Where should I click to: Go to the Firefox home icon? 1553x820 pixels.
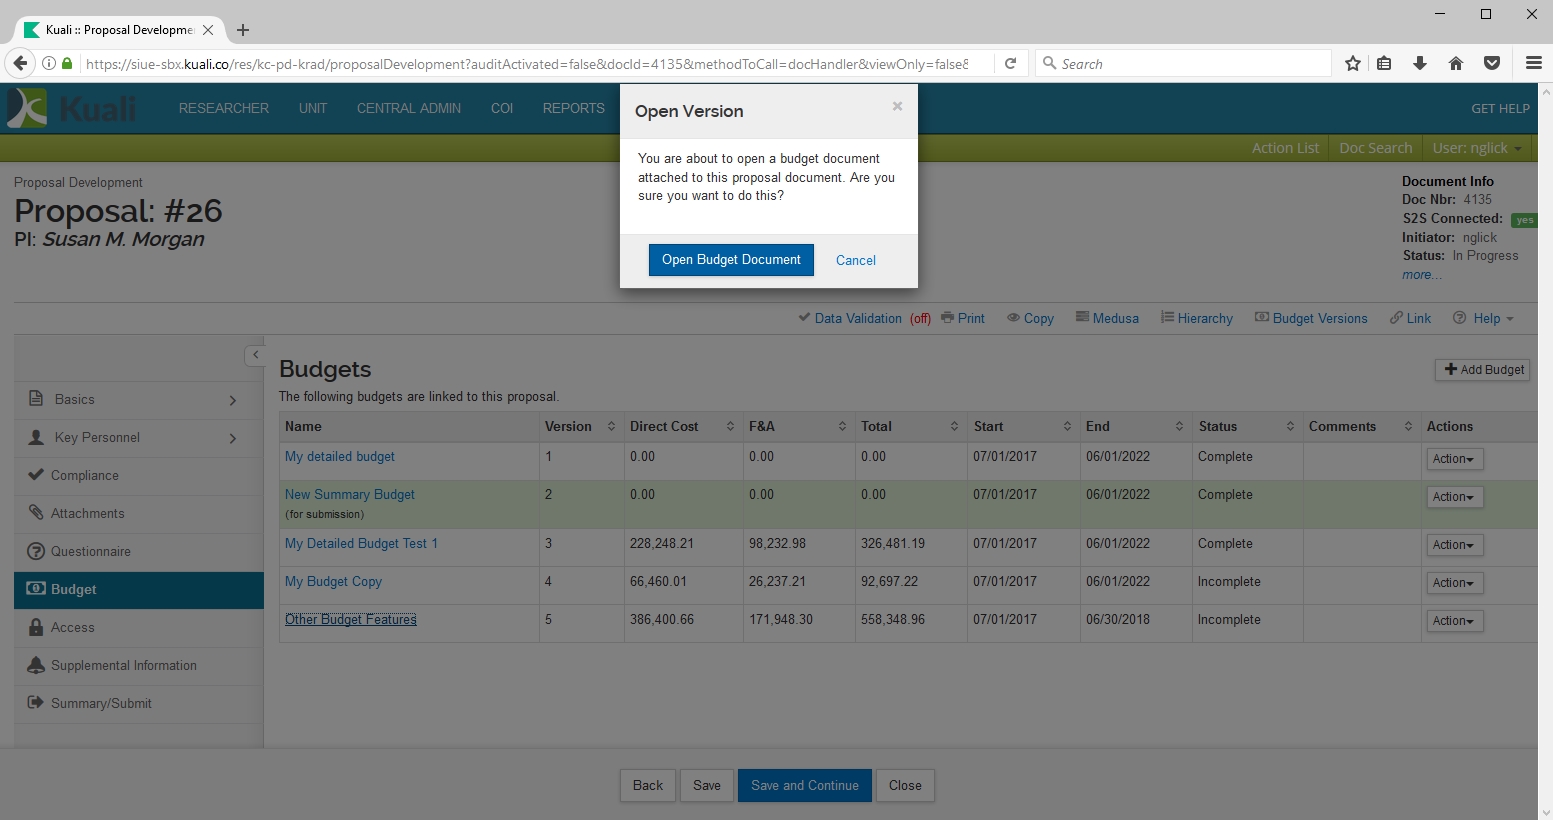point(1455,64)
